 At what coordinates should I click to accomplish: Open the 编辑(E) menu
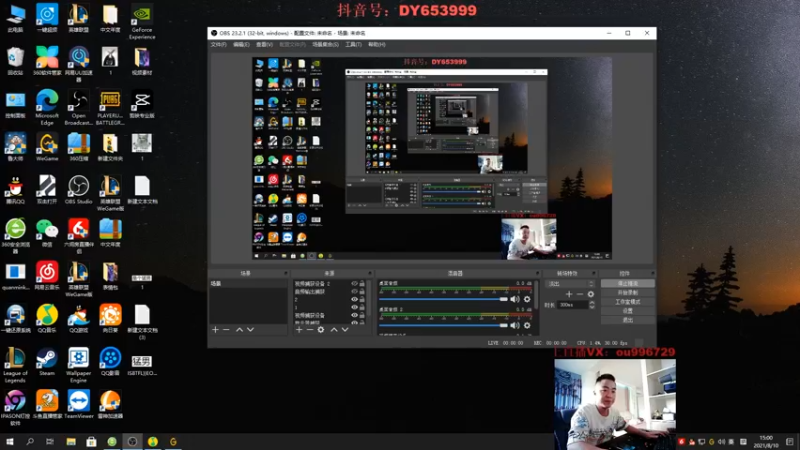pos(241,45)
